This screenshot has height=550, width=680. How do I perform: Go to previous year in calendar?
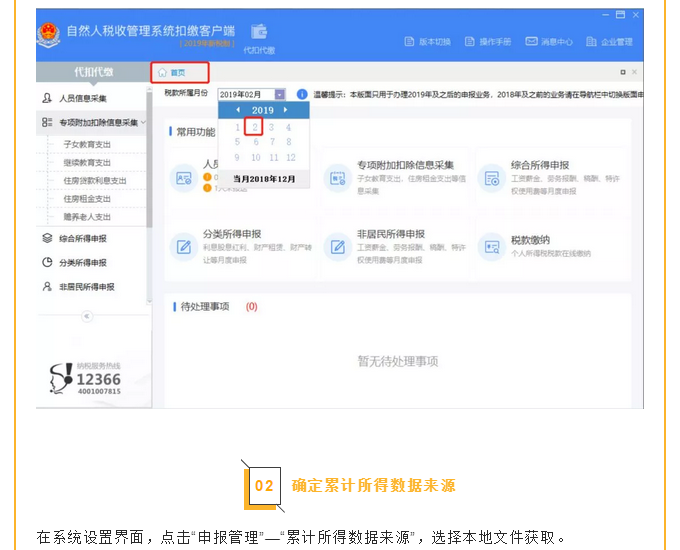pos(238,110)
